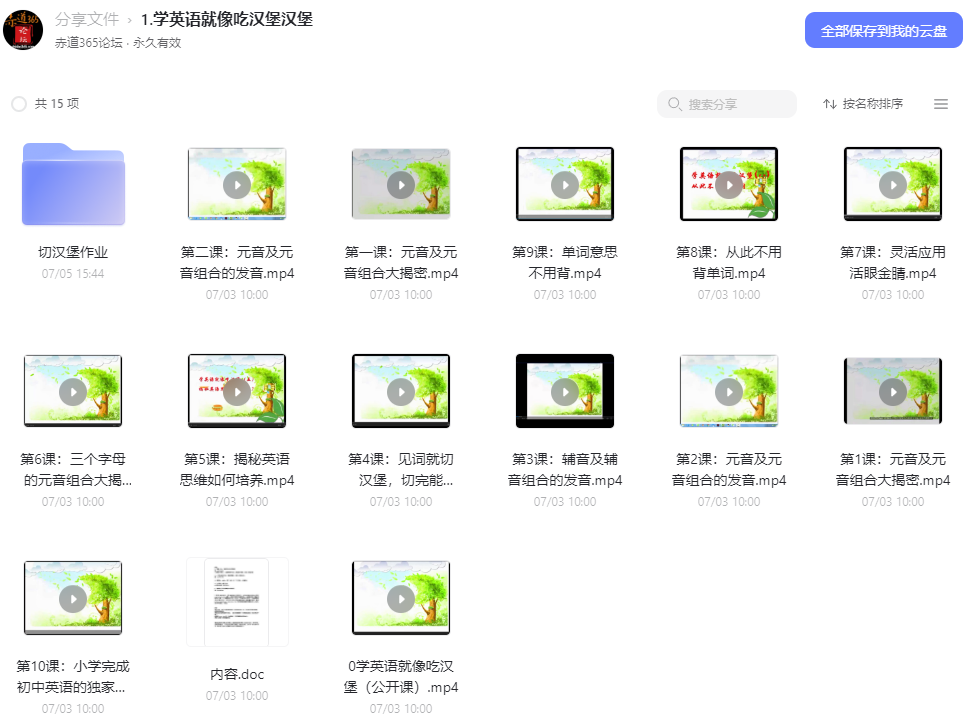Open the 第10课 小学完成初中英语 thumbnail
Image resolution: width=972 pixels, height=721 pixels.
[73, 598]
